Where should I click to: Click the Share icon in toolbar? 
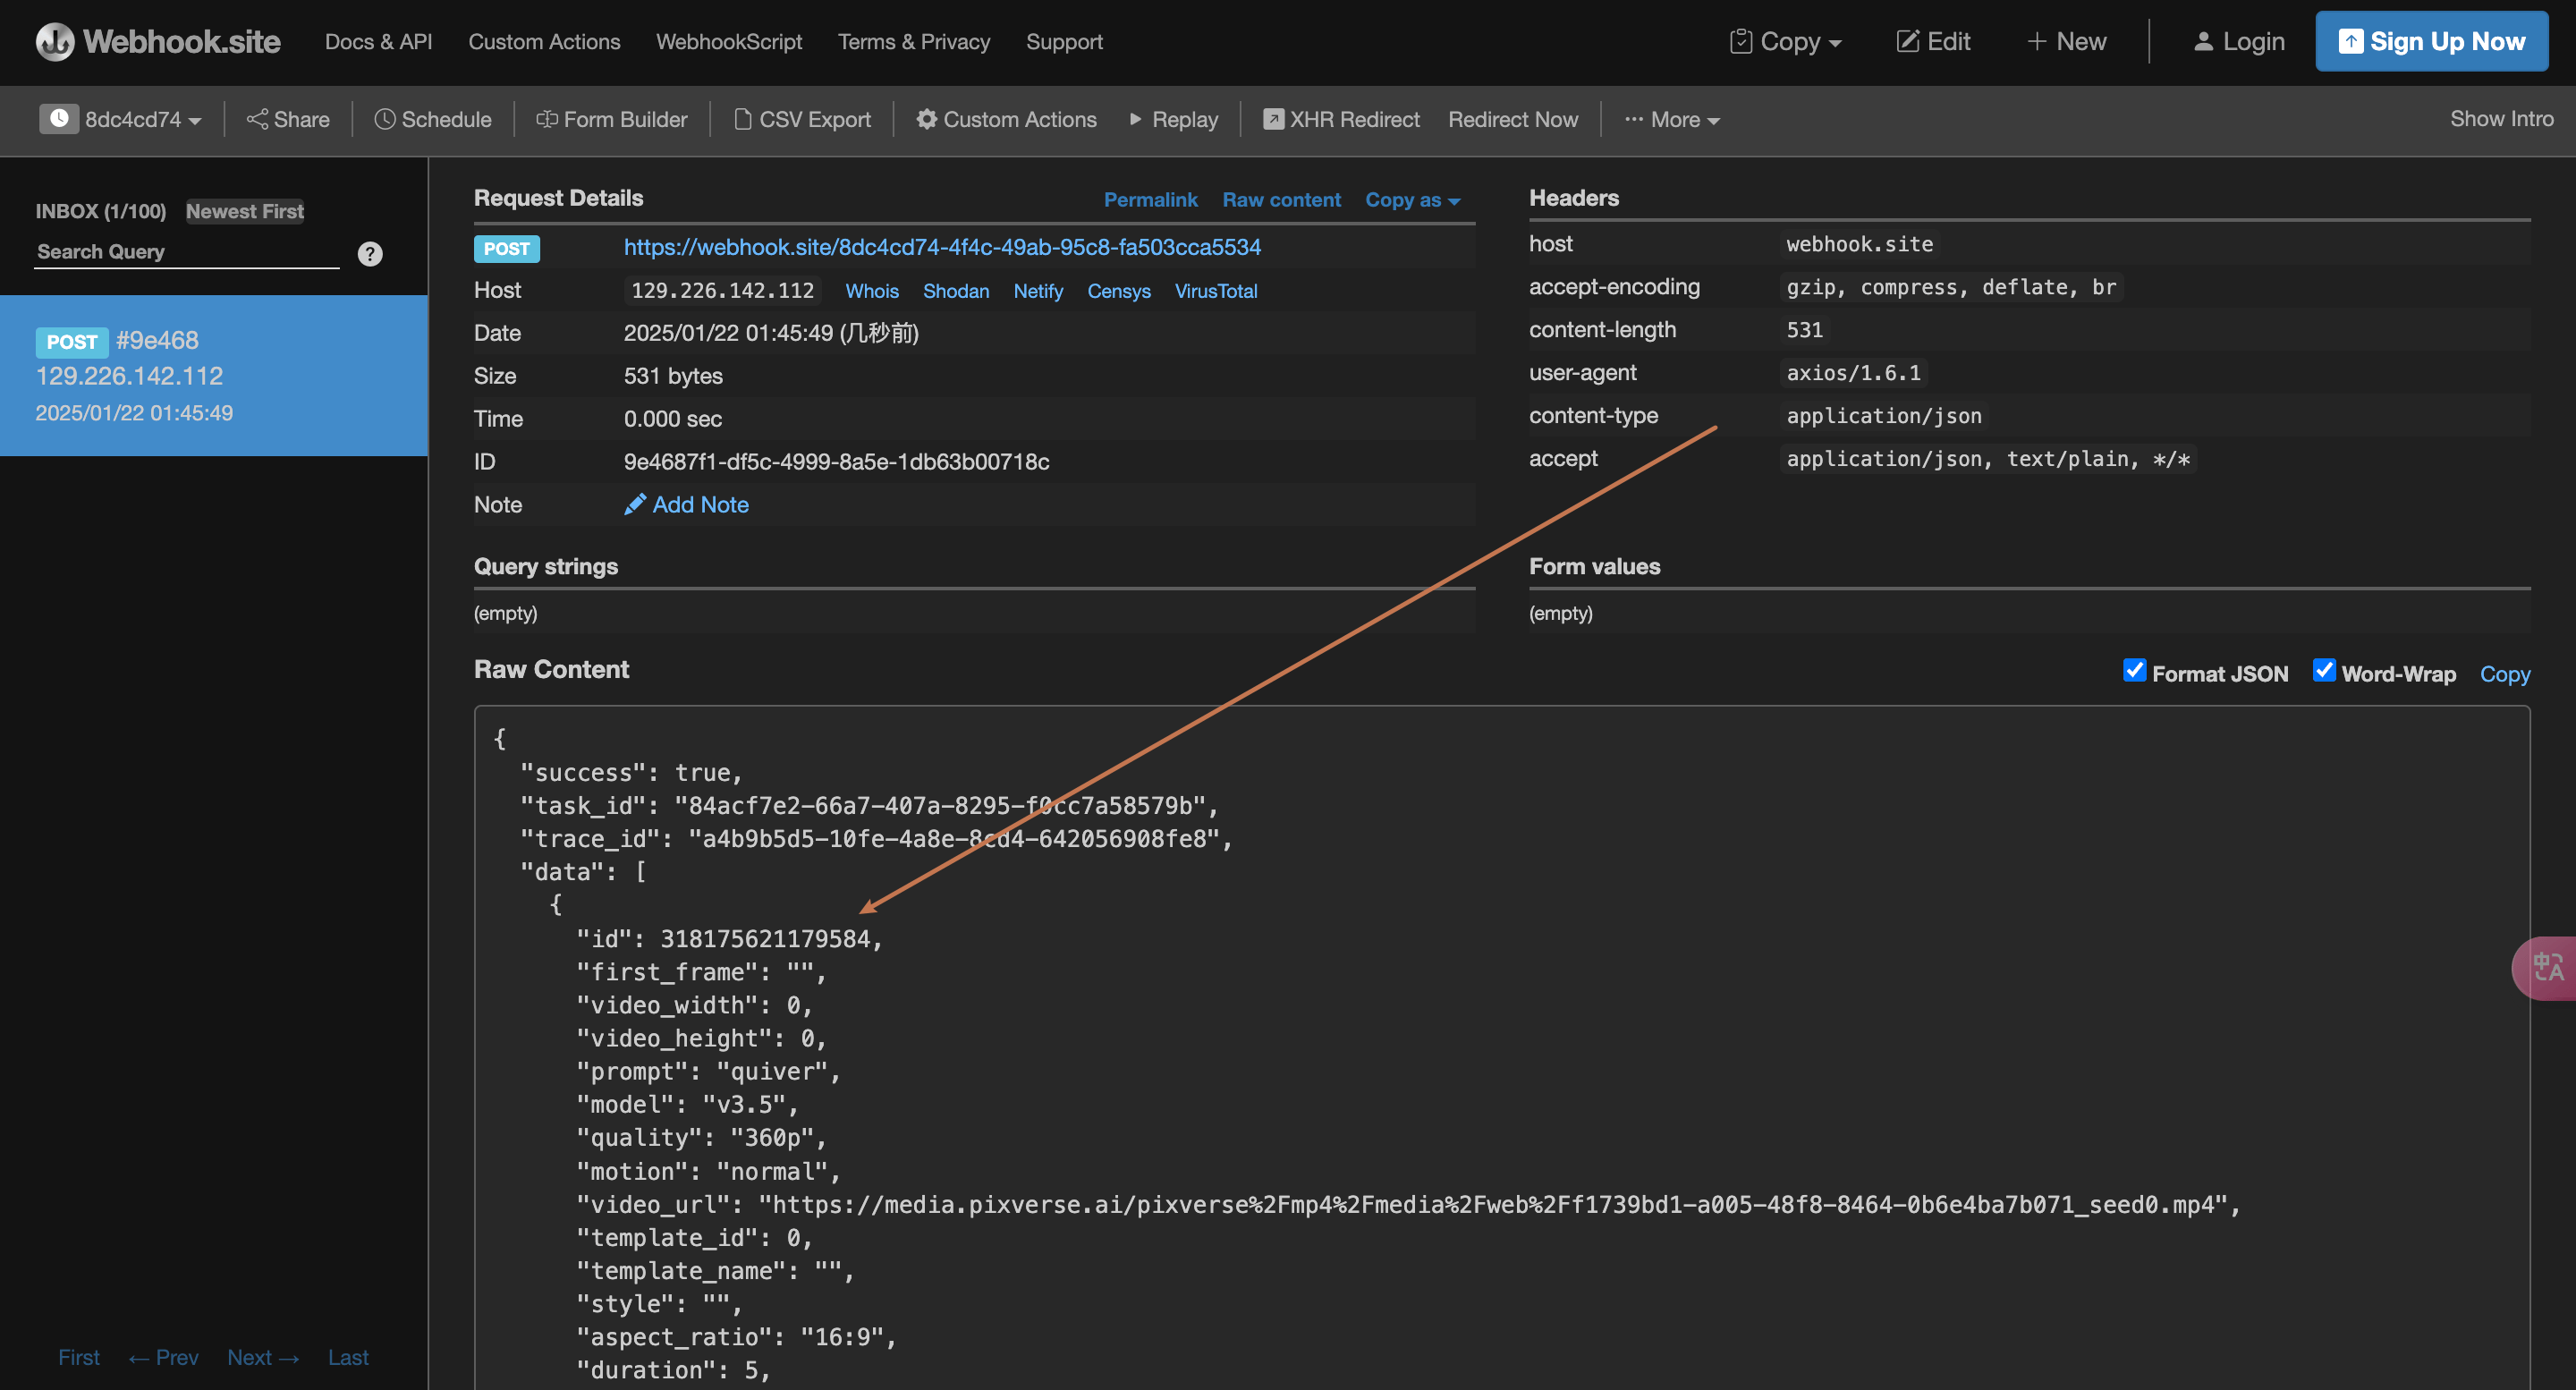[x=257, y=119]
